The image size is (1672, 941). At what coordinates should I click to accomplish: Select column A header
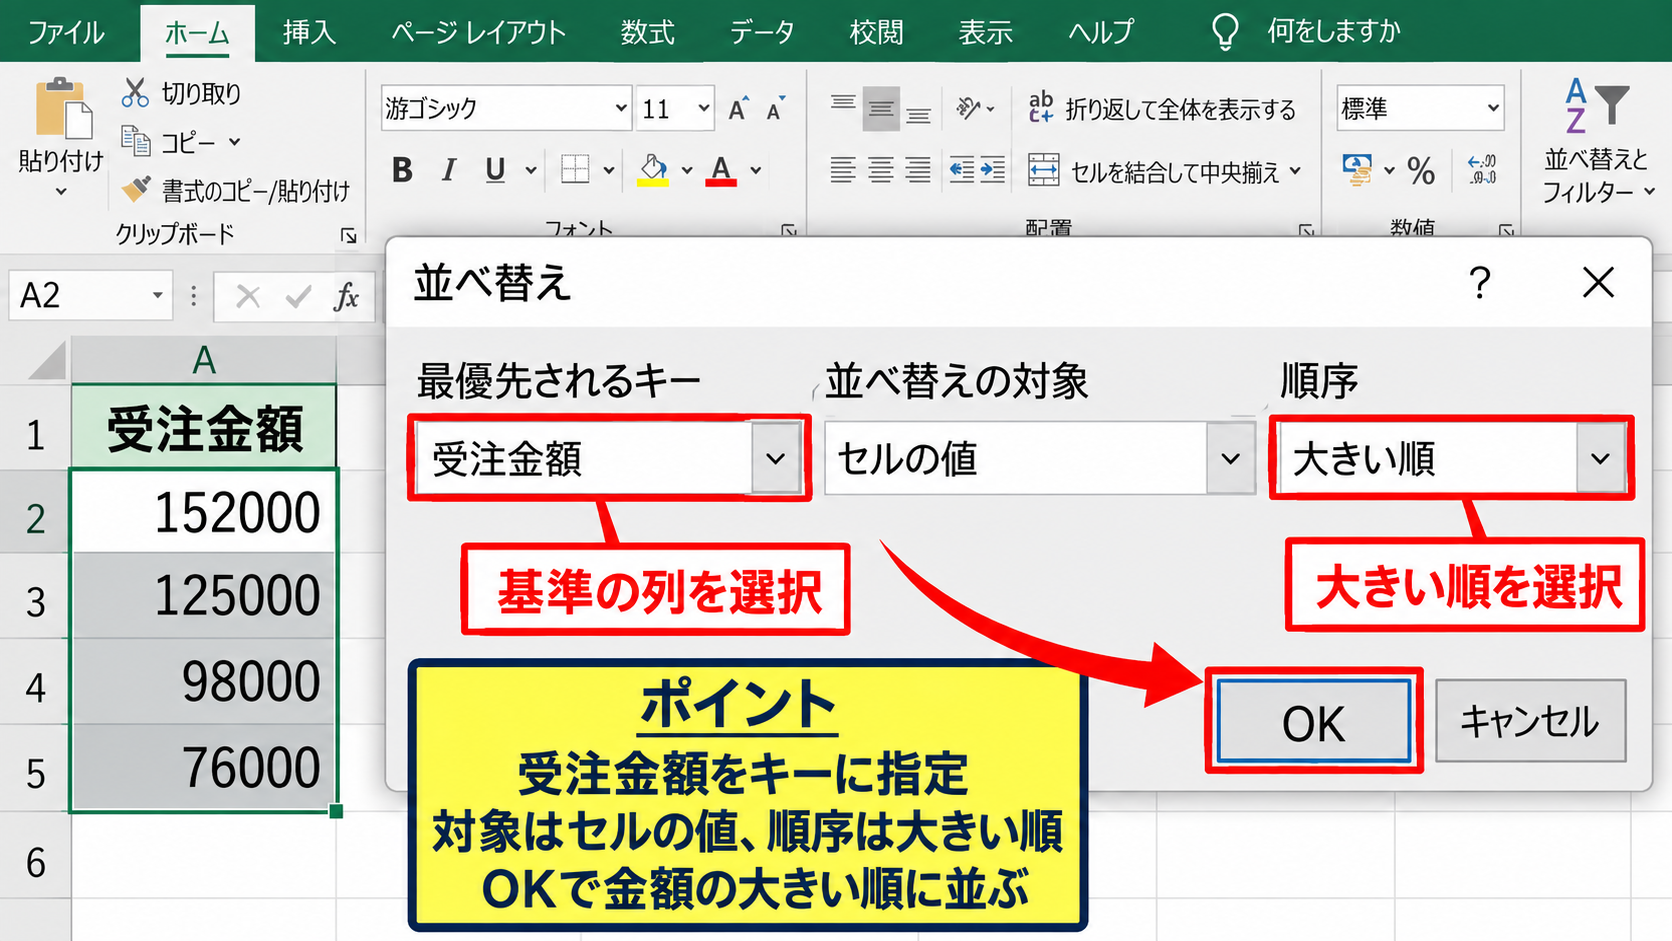click(204, 359)
